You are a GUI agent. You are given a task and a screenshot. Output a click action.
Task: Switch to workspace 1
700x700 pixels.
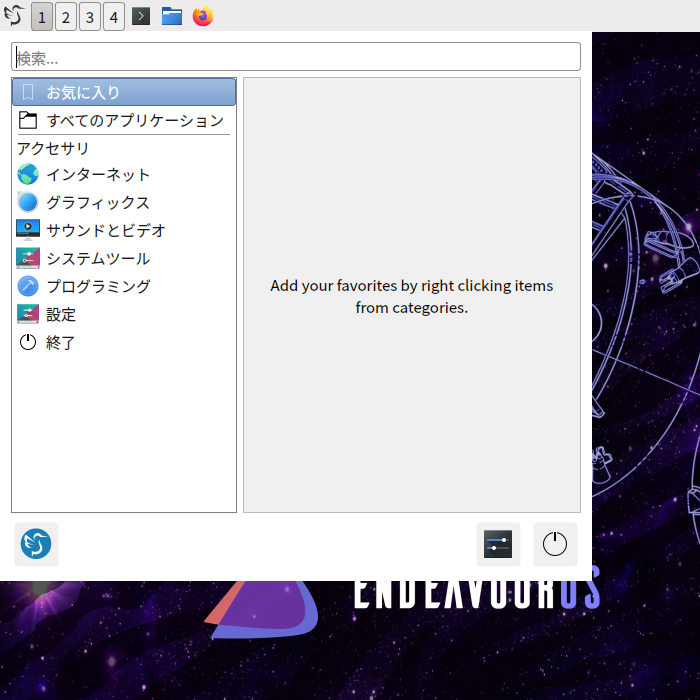(x=42, y=17)
